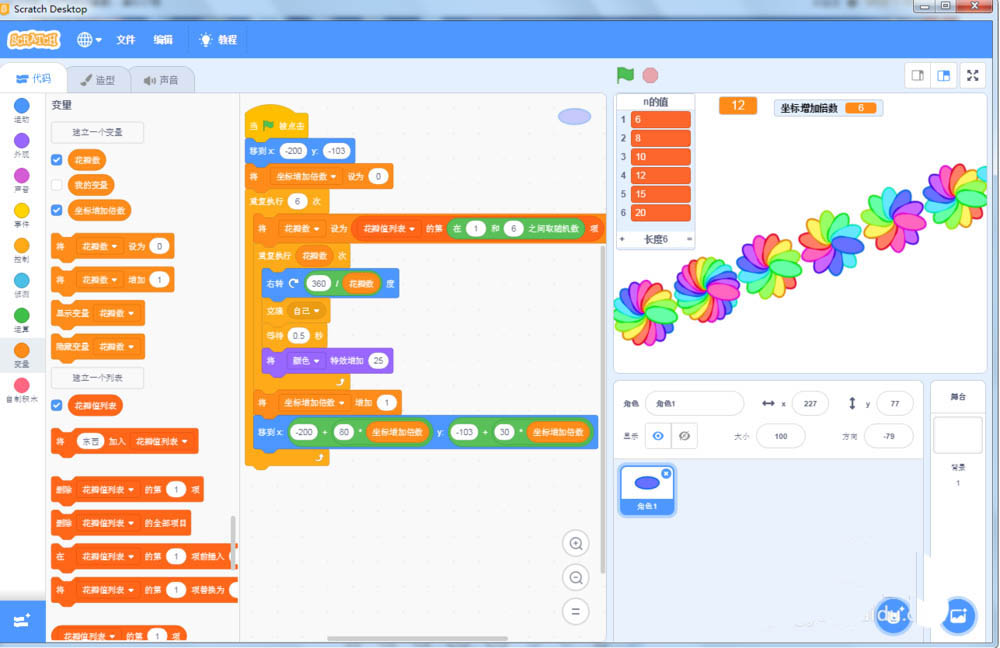Click the 建立一个列表 button
Image resolution: width=1000 pixels, height=648 pixels.
click(x=97, y=378)
